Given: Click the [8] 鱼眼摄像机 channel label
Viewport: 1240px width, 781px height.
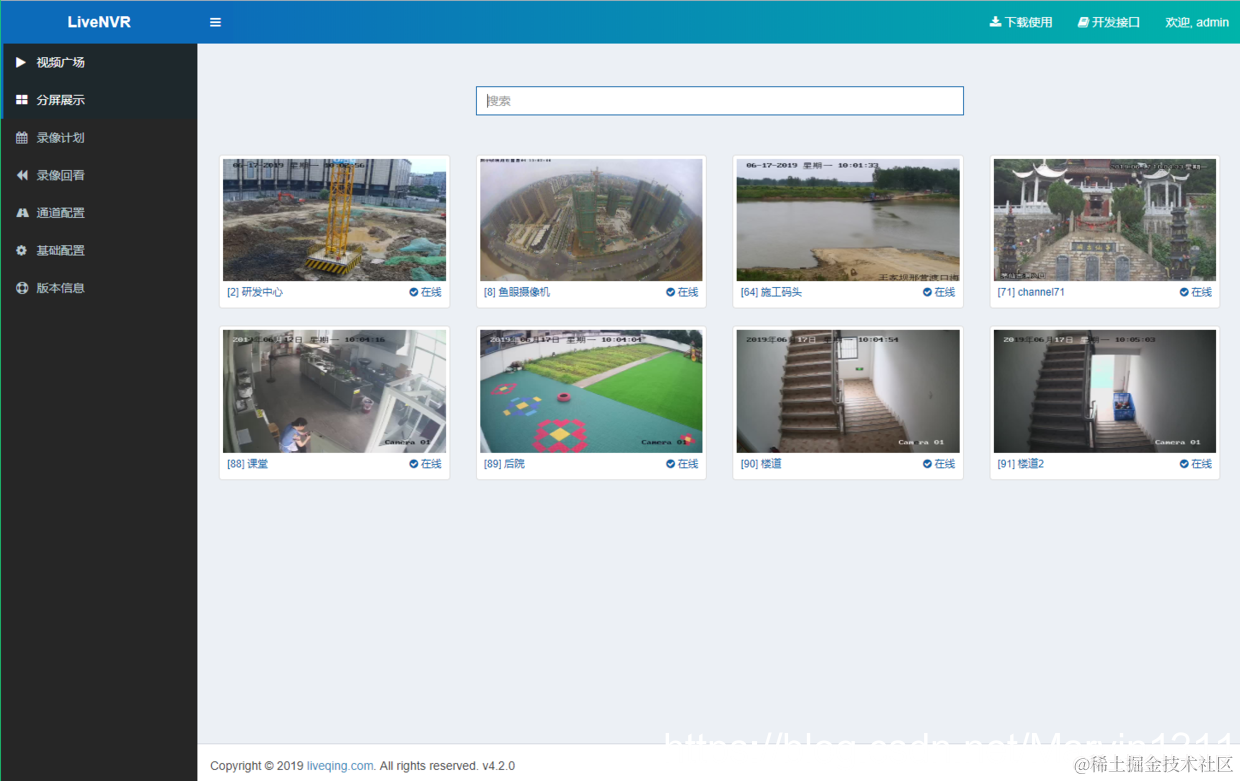Looking at the screenshot, I should point(517,292).
